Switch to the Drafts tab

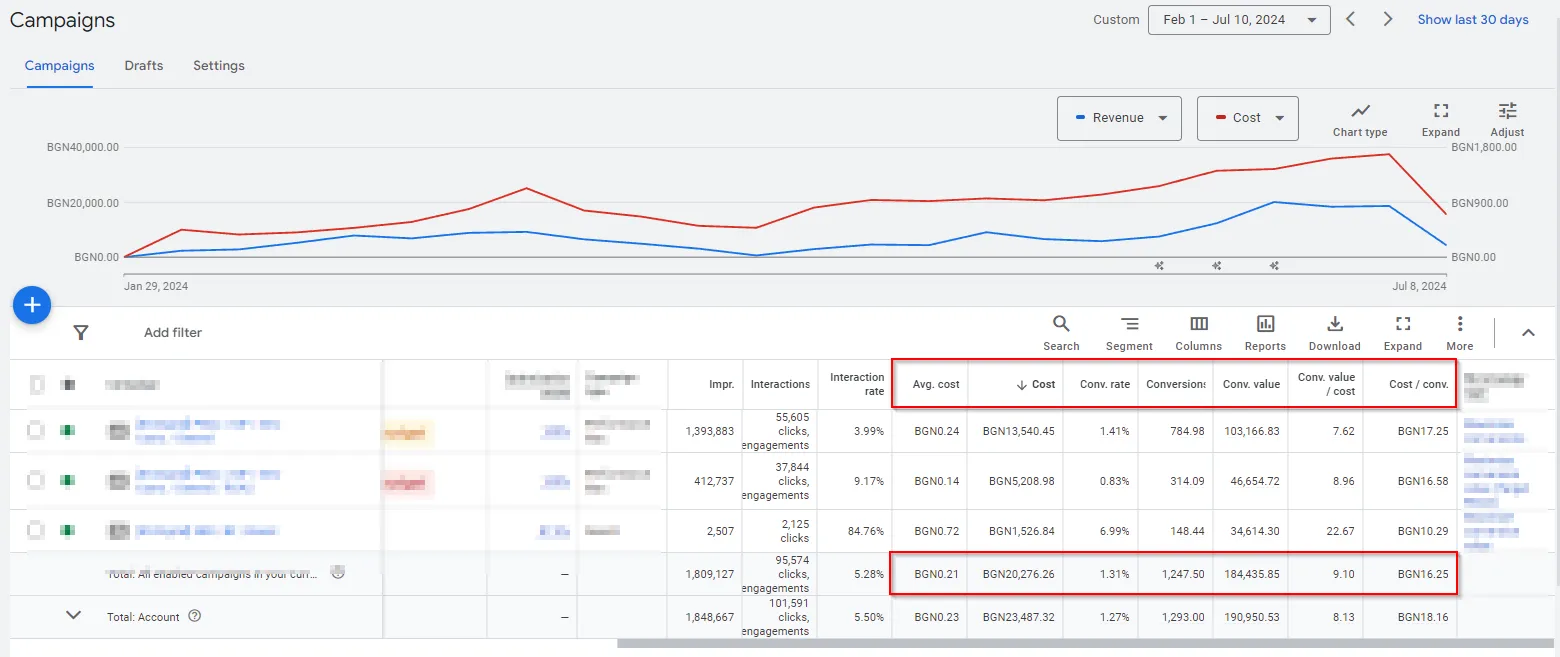(x=144, y=66)
